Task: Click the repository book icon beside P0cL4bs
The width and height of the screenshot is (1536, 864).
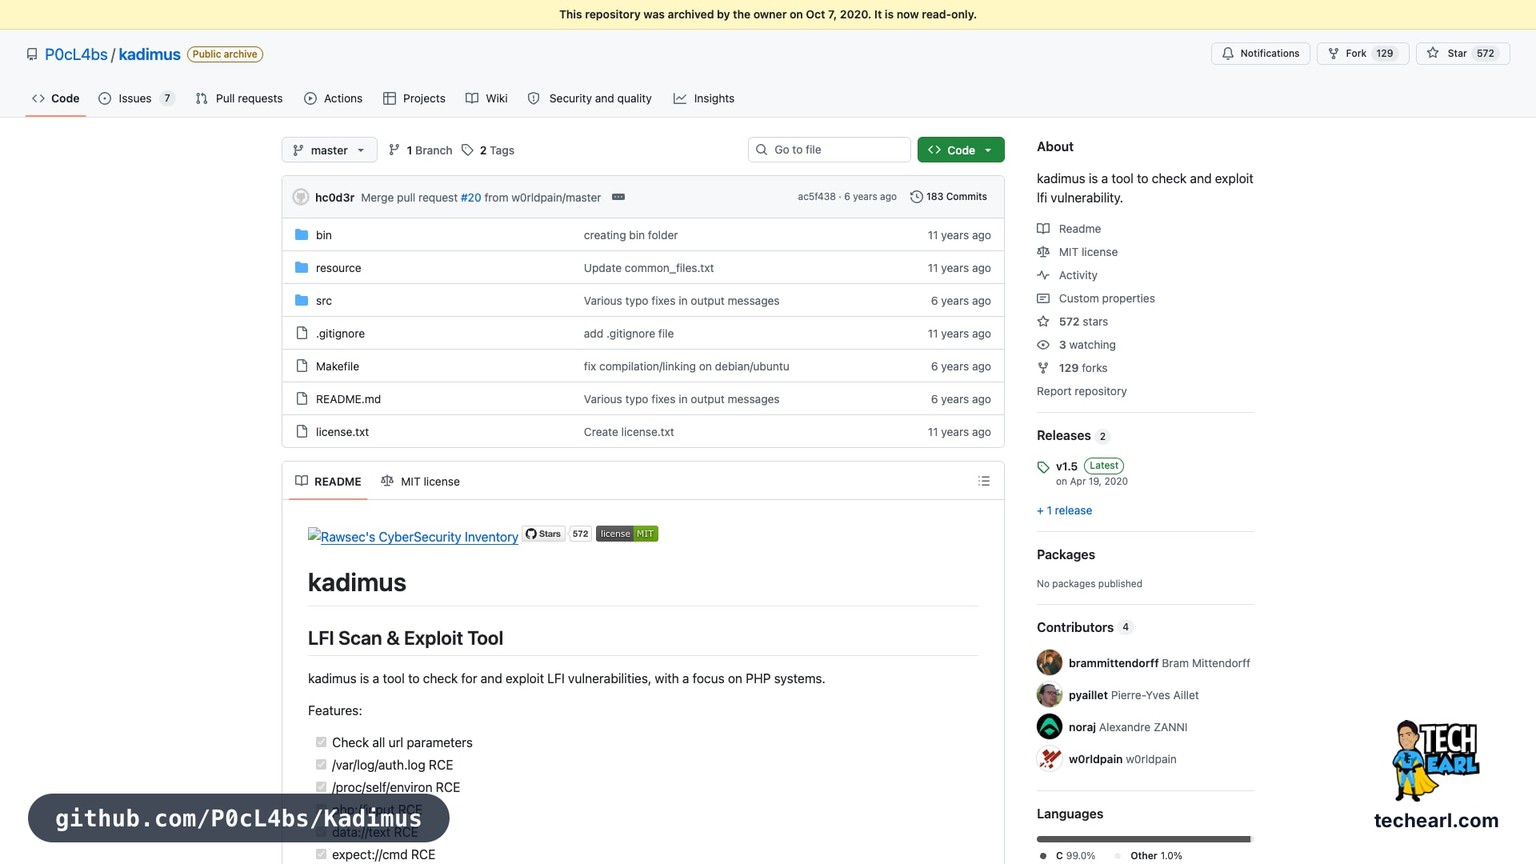Action: (32, 55)
